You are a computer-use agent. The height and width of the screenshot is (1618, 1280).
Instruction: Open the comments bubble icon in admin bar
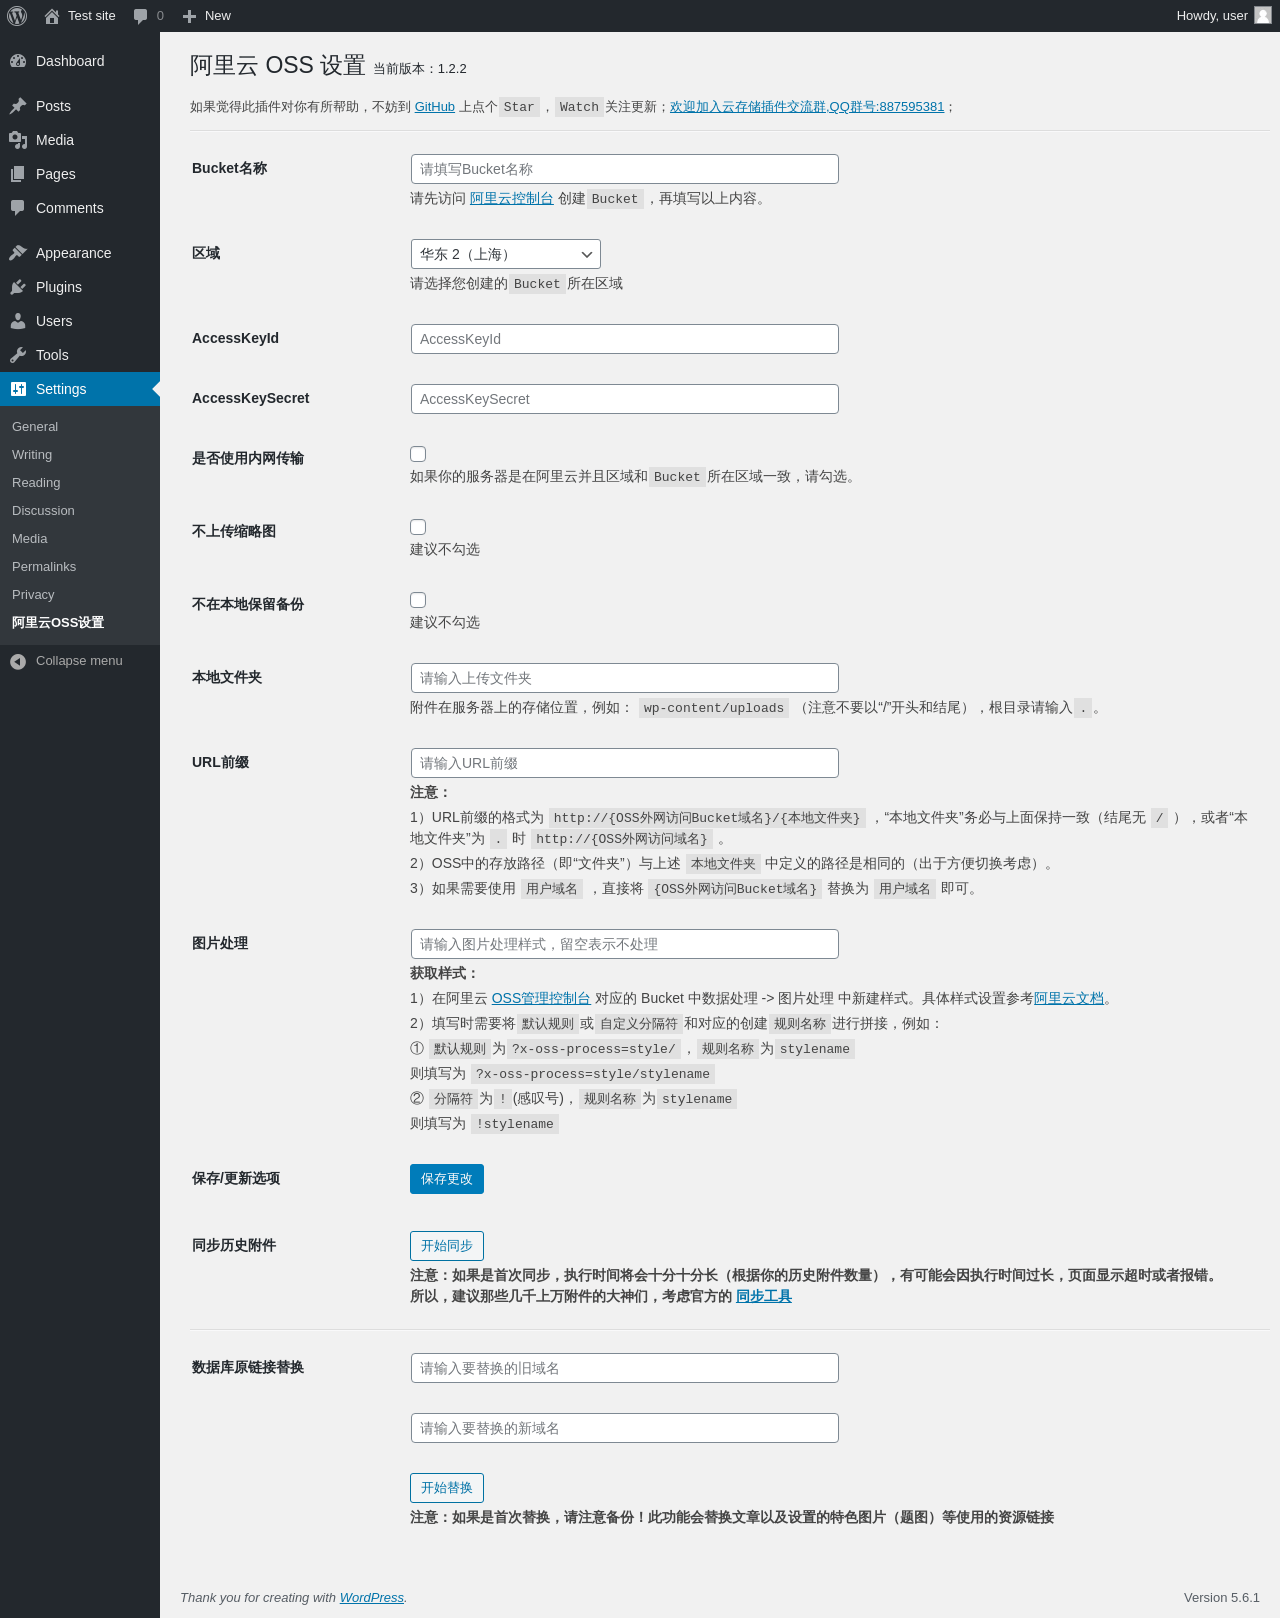tap(141, 16)
